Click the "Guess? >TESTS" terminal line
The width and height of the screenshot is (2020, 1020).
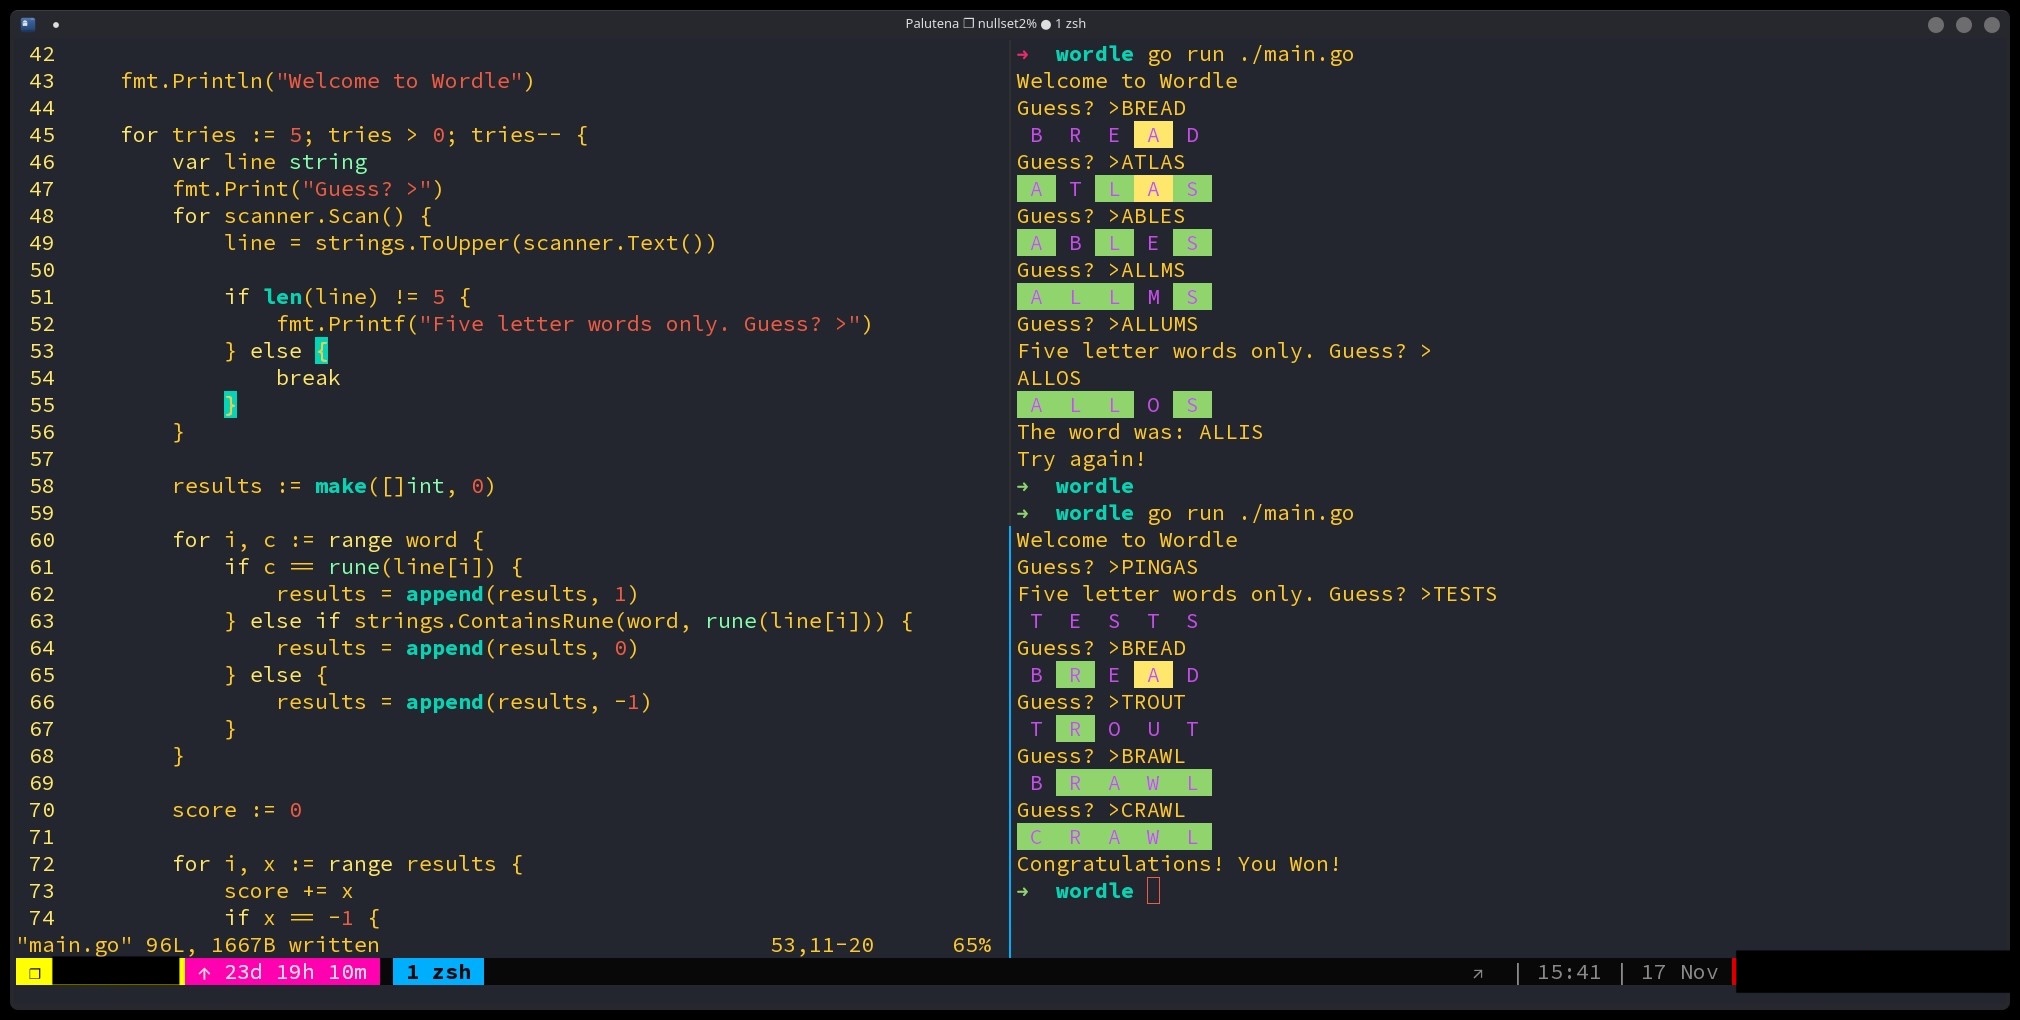pos(1257,594)
